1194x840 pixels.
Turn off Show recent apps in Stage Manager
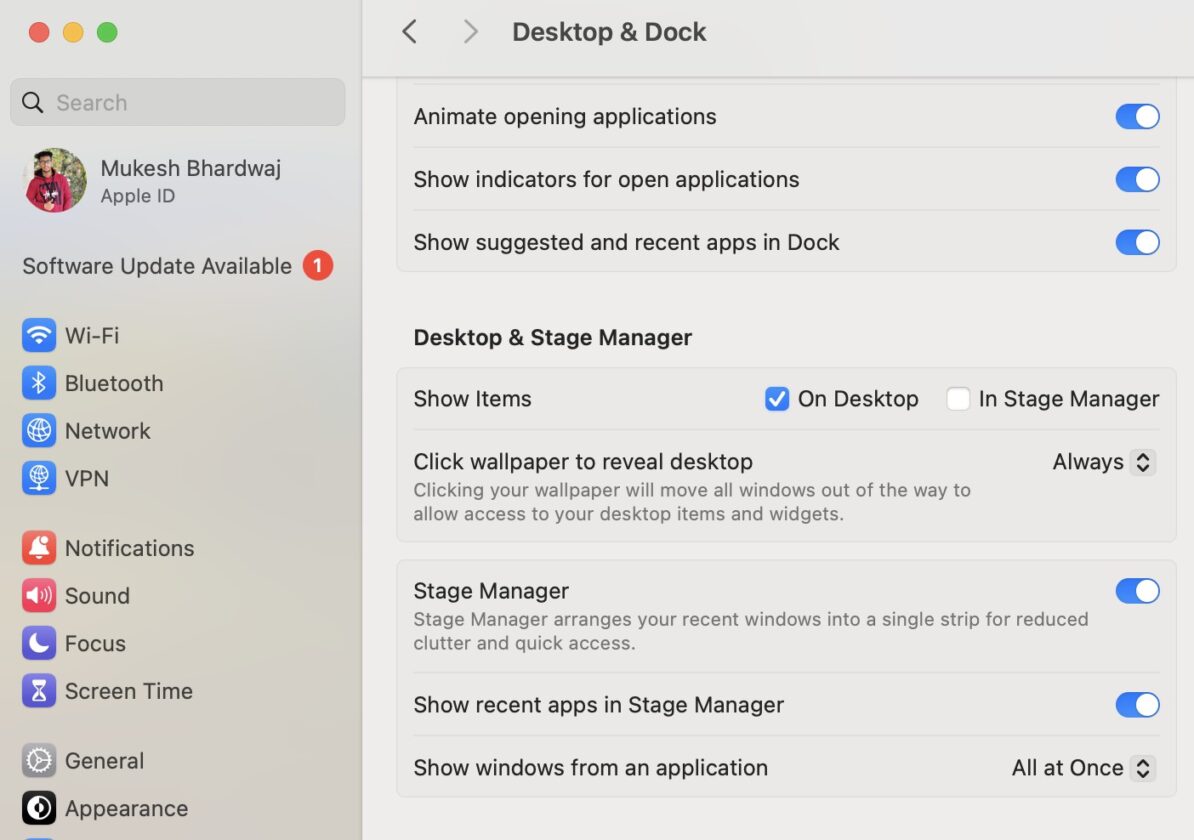pos(1137,705)
